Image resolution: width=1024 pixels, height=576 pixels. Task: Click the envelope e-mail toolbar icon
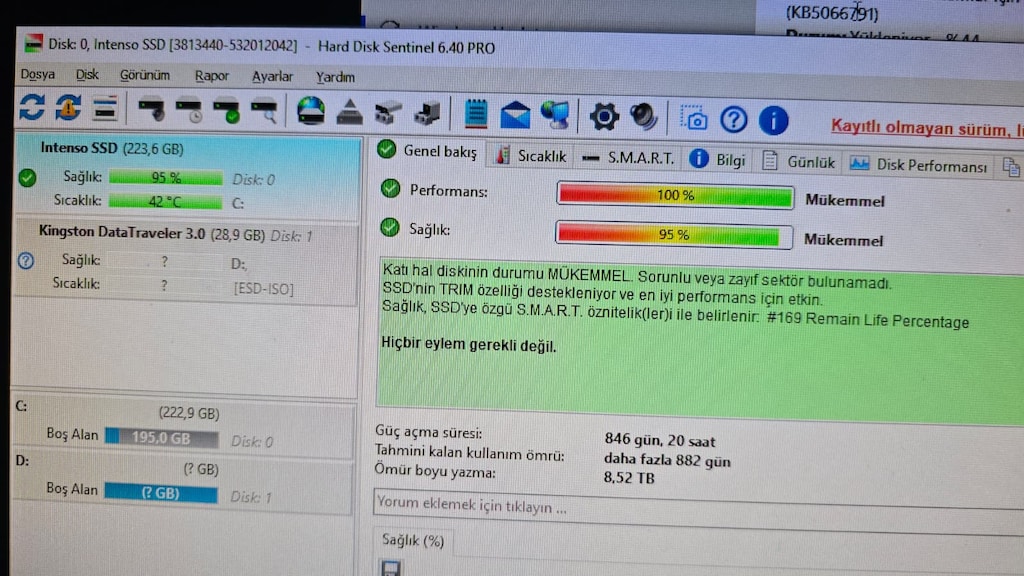tap(515, 115)
